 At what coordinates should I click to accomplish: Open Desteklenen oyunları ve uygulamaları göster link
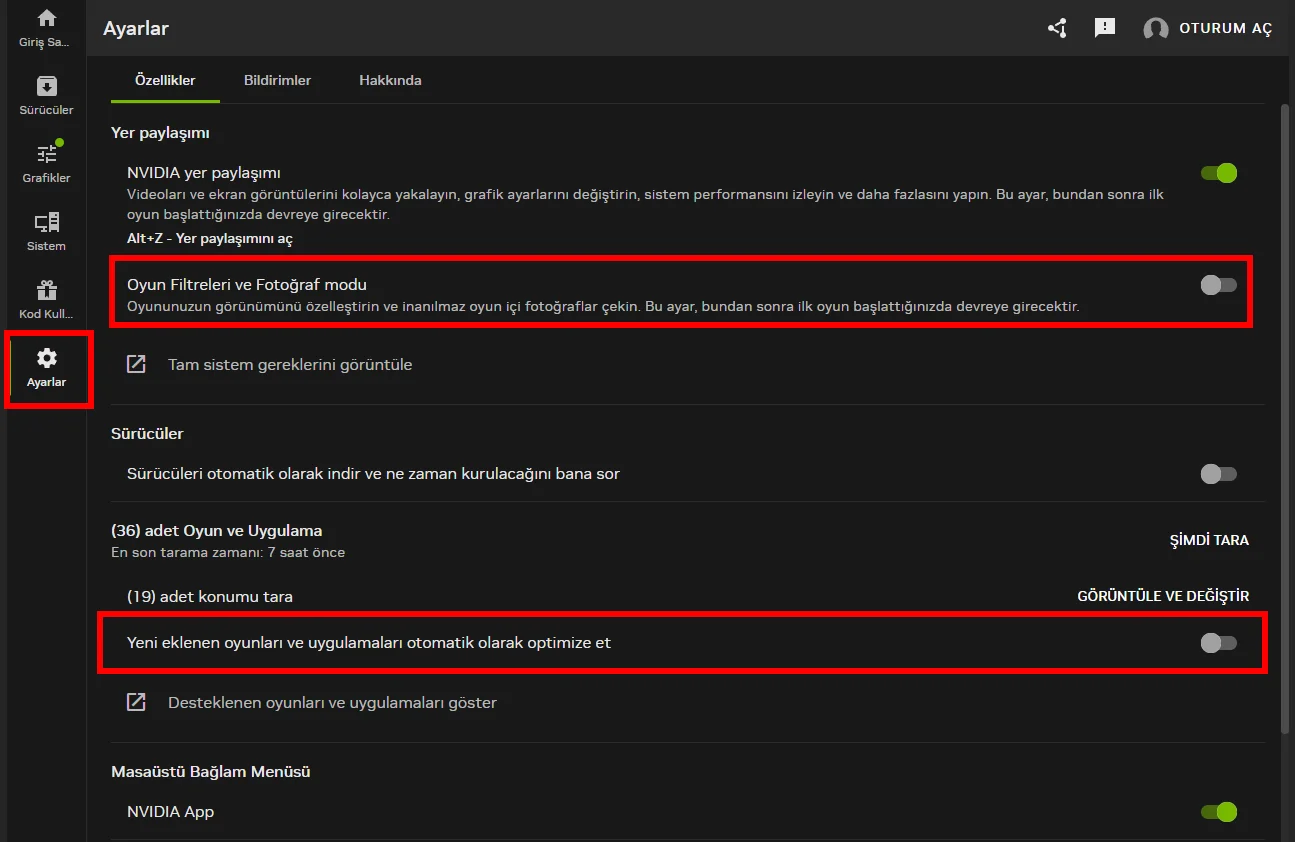pyautogui.click(x=332, y=702)
